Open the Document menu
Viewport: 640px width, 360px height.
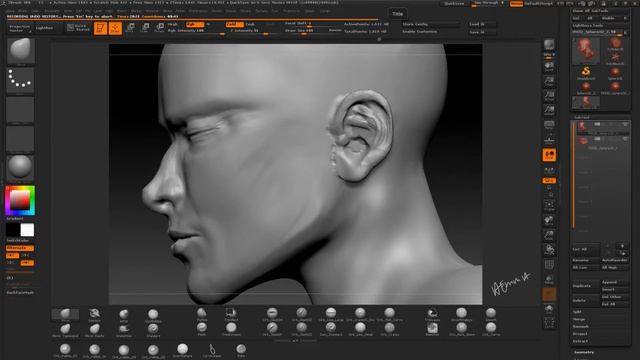52,11
